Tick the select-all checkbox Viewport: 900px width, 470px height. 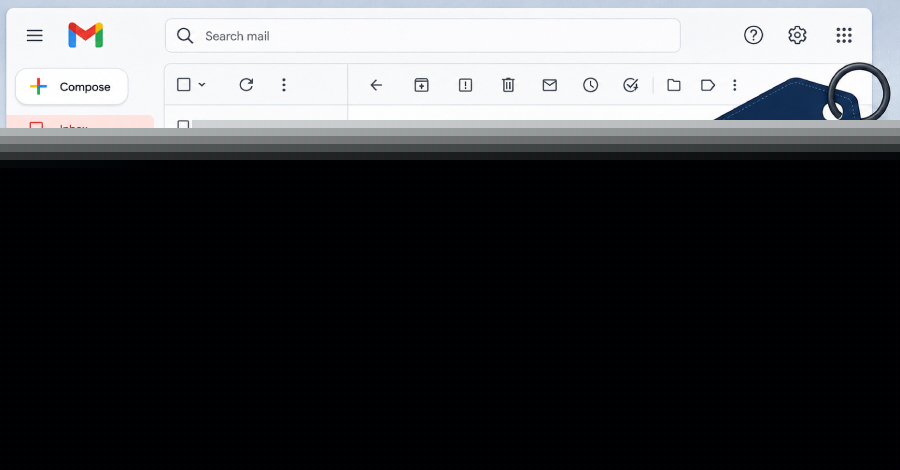184,84
